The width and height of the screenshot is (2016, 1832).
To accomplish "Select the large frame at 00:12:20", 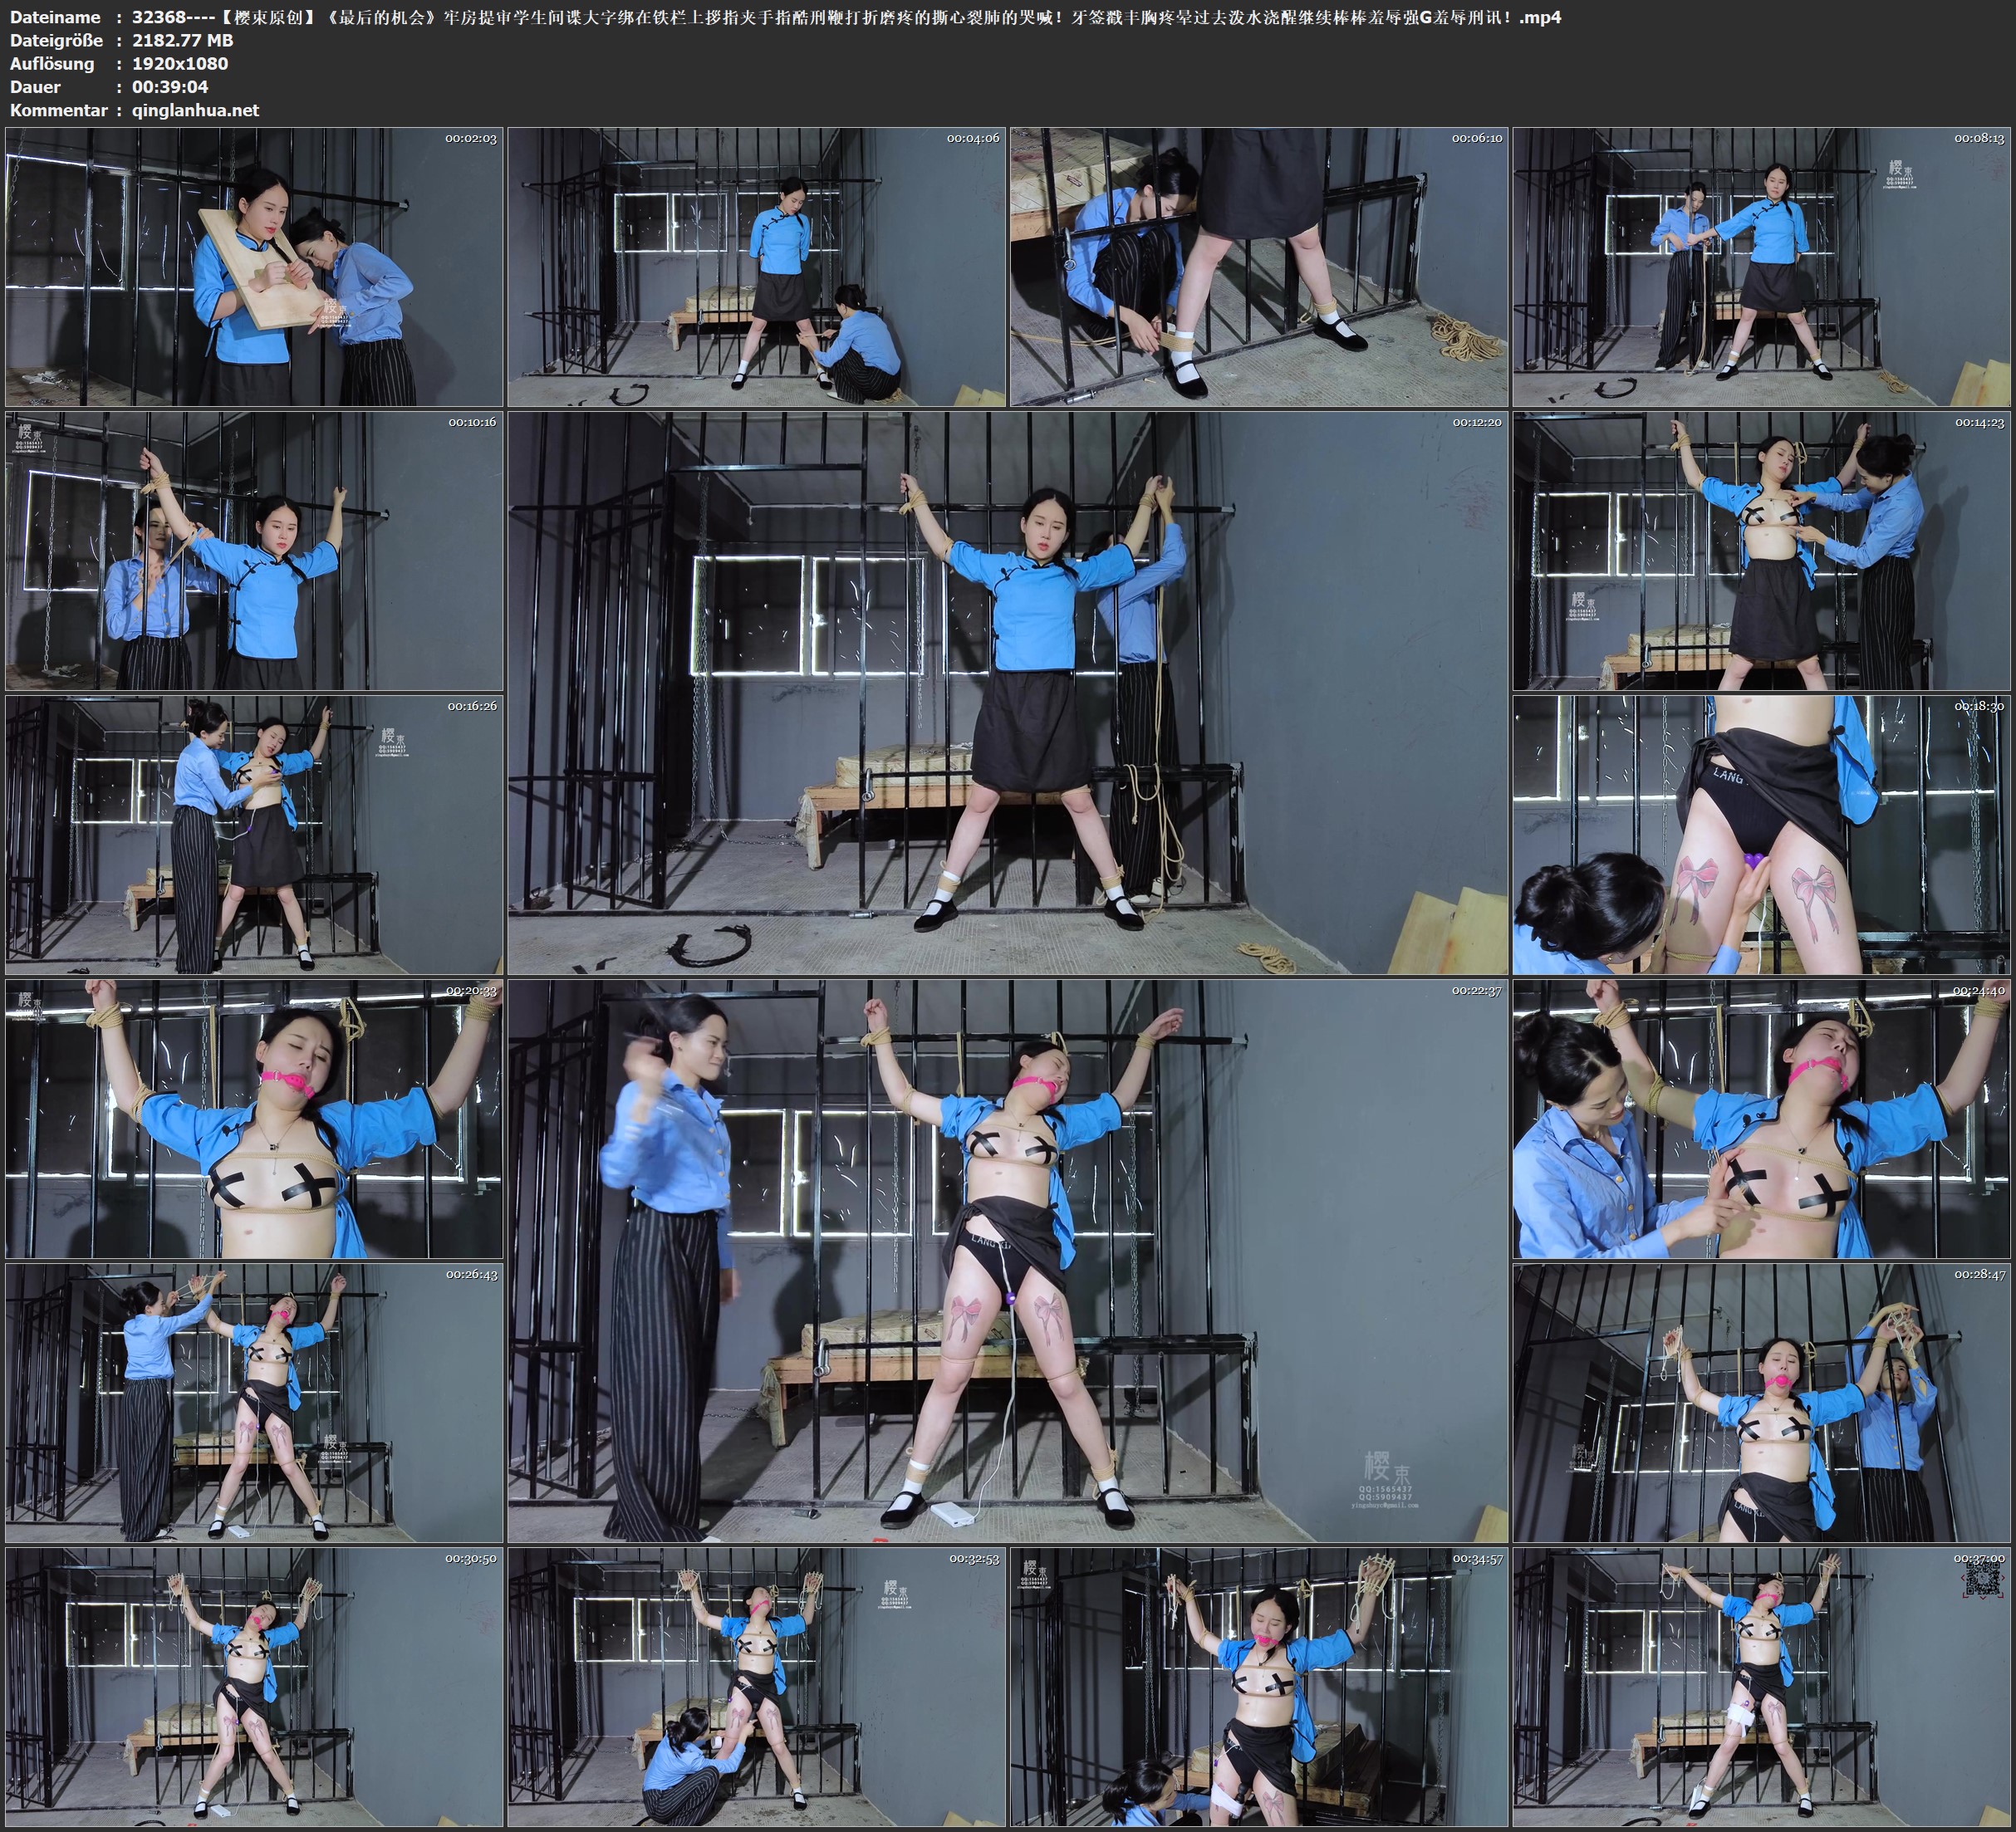I will tap(1007, 692).
